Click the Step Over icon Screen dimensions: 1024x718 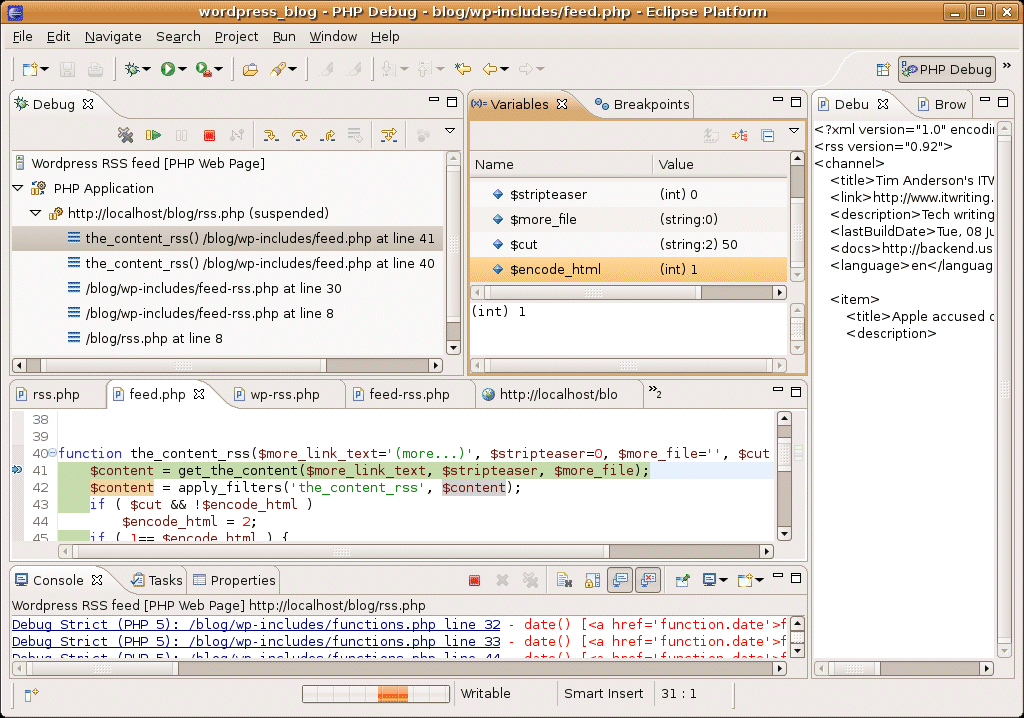pos(299,135)
